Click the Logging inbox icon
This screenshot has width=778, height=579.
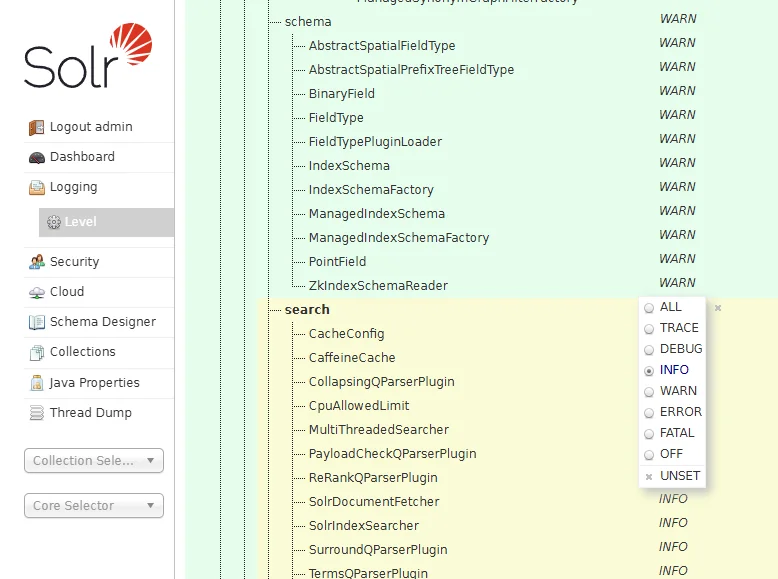point(37,188)
